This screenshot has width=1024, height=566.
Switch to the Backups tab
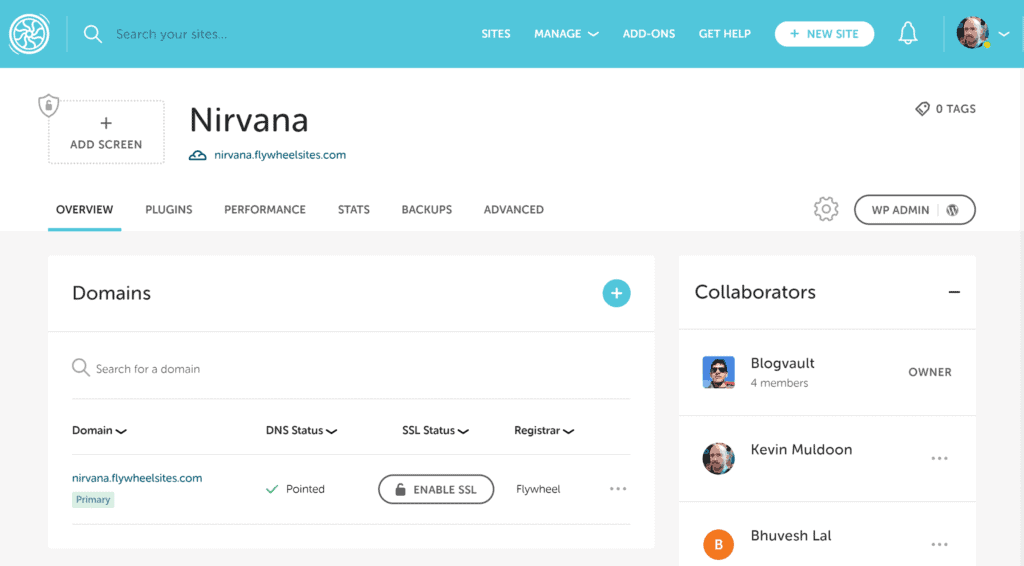[x=426, y=210]
